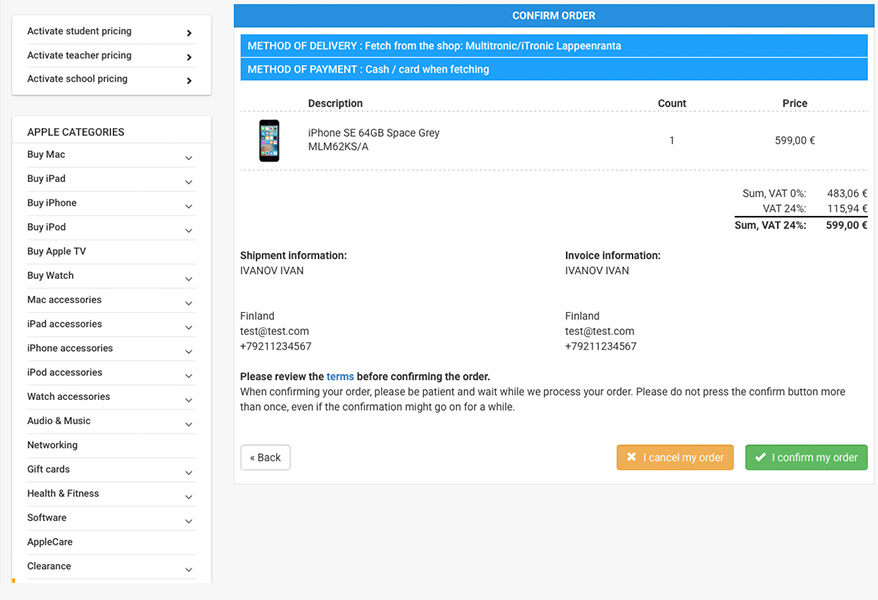Select the Method of Delivery bar
The height and width of the screenshot is (600, 878).
point(554,46)
